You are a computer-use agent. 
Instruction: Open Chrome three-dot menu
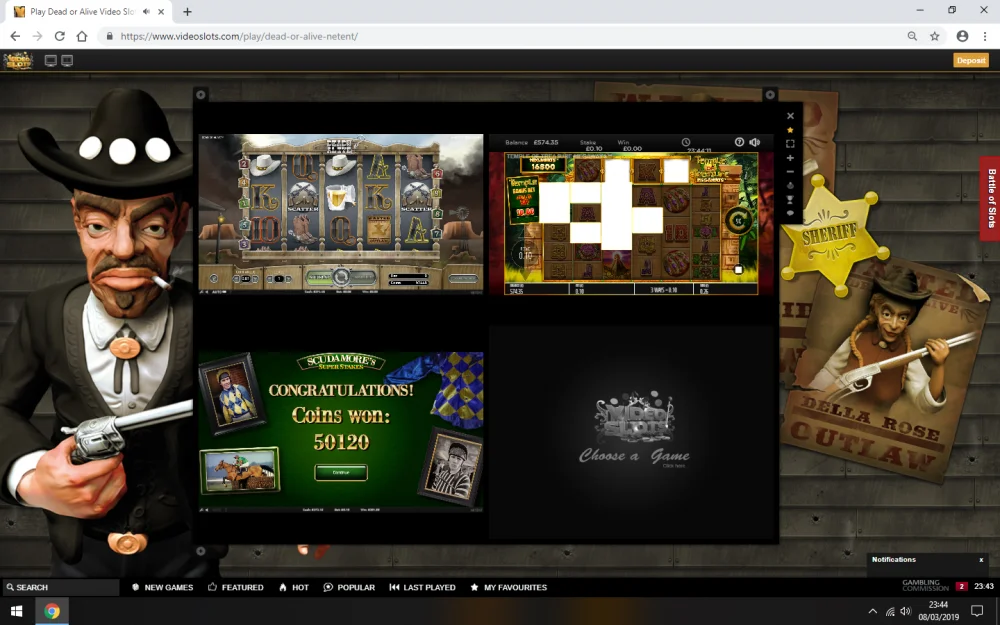(985, 36)
